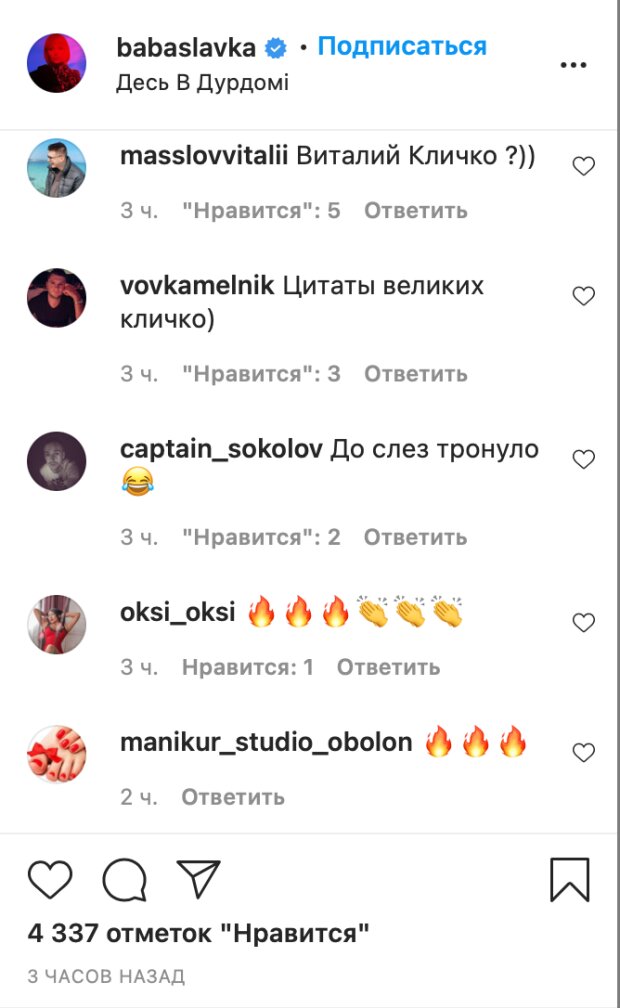Reply to the manikur_studio_obolon comment
620x1008 pixels.
tap(233, 797)
